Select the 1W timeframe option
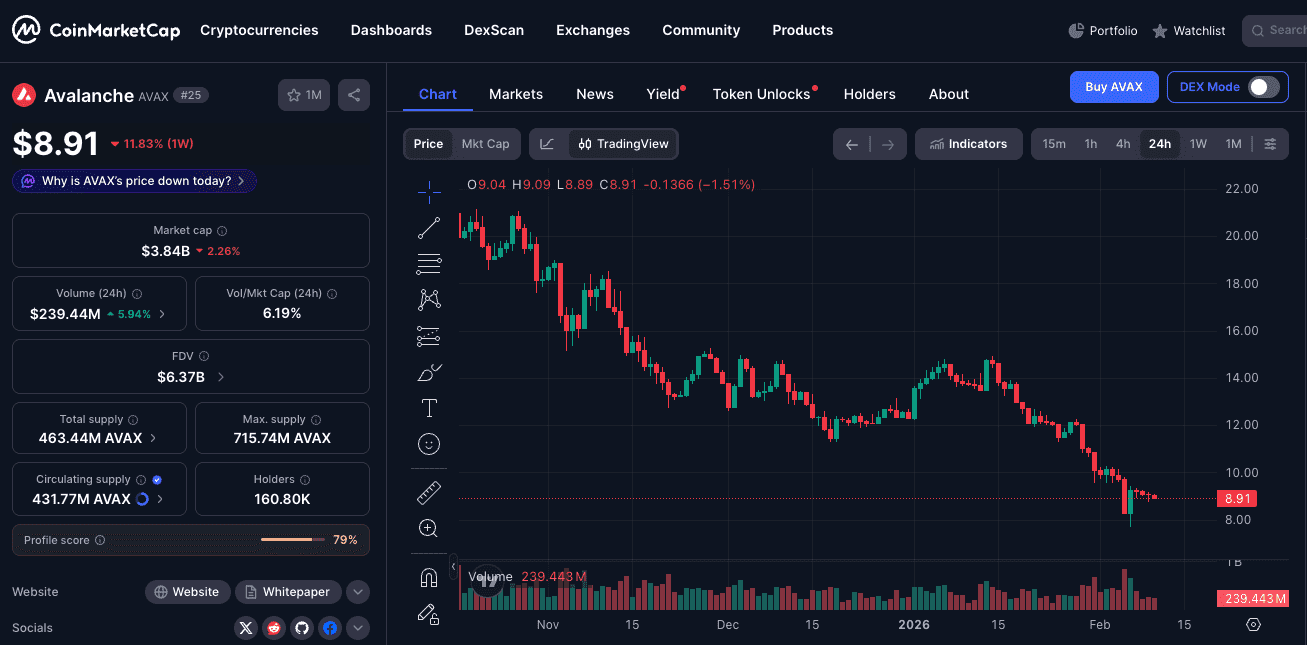 [1198, 144]
